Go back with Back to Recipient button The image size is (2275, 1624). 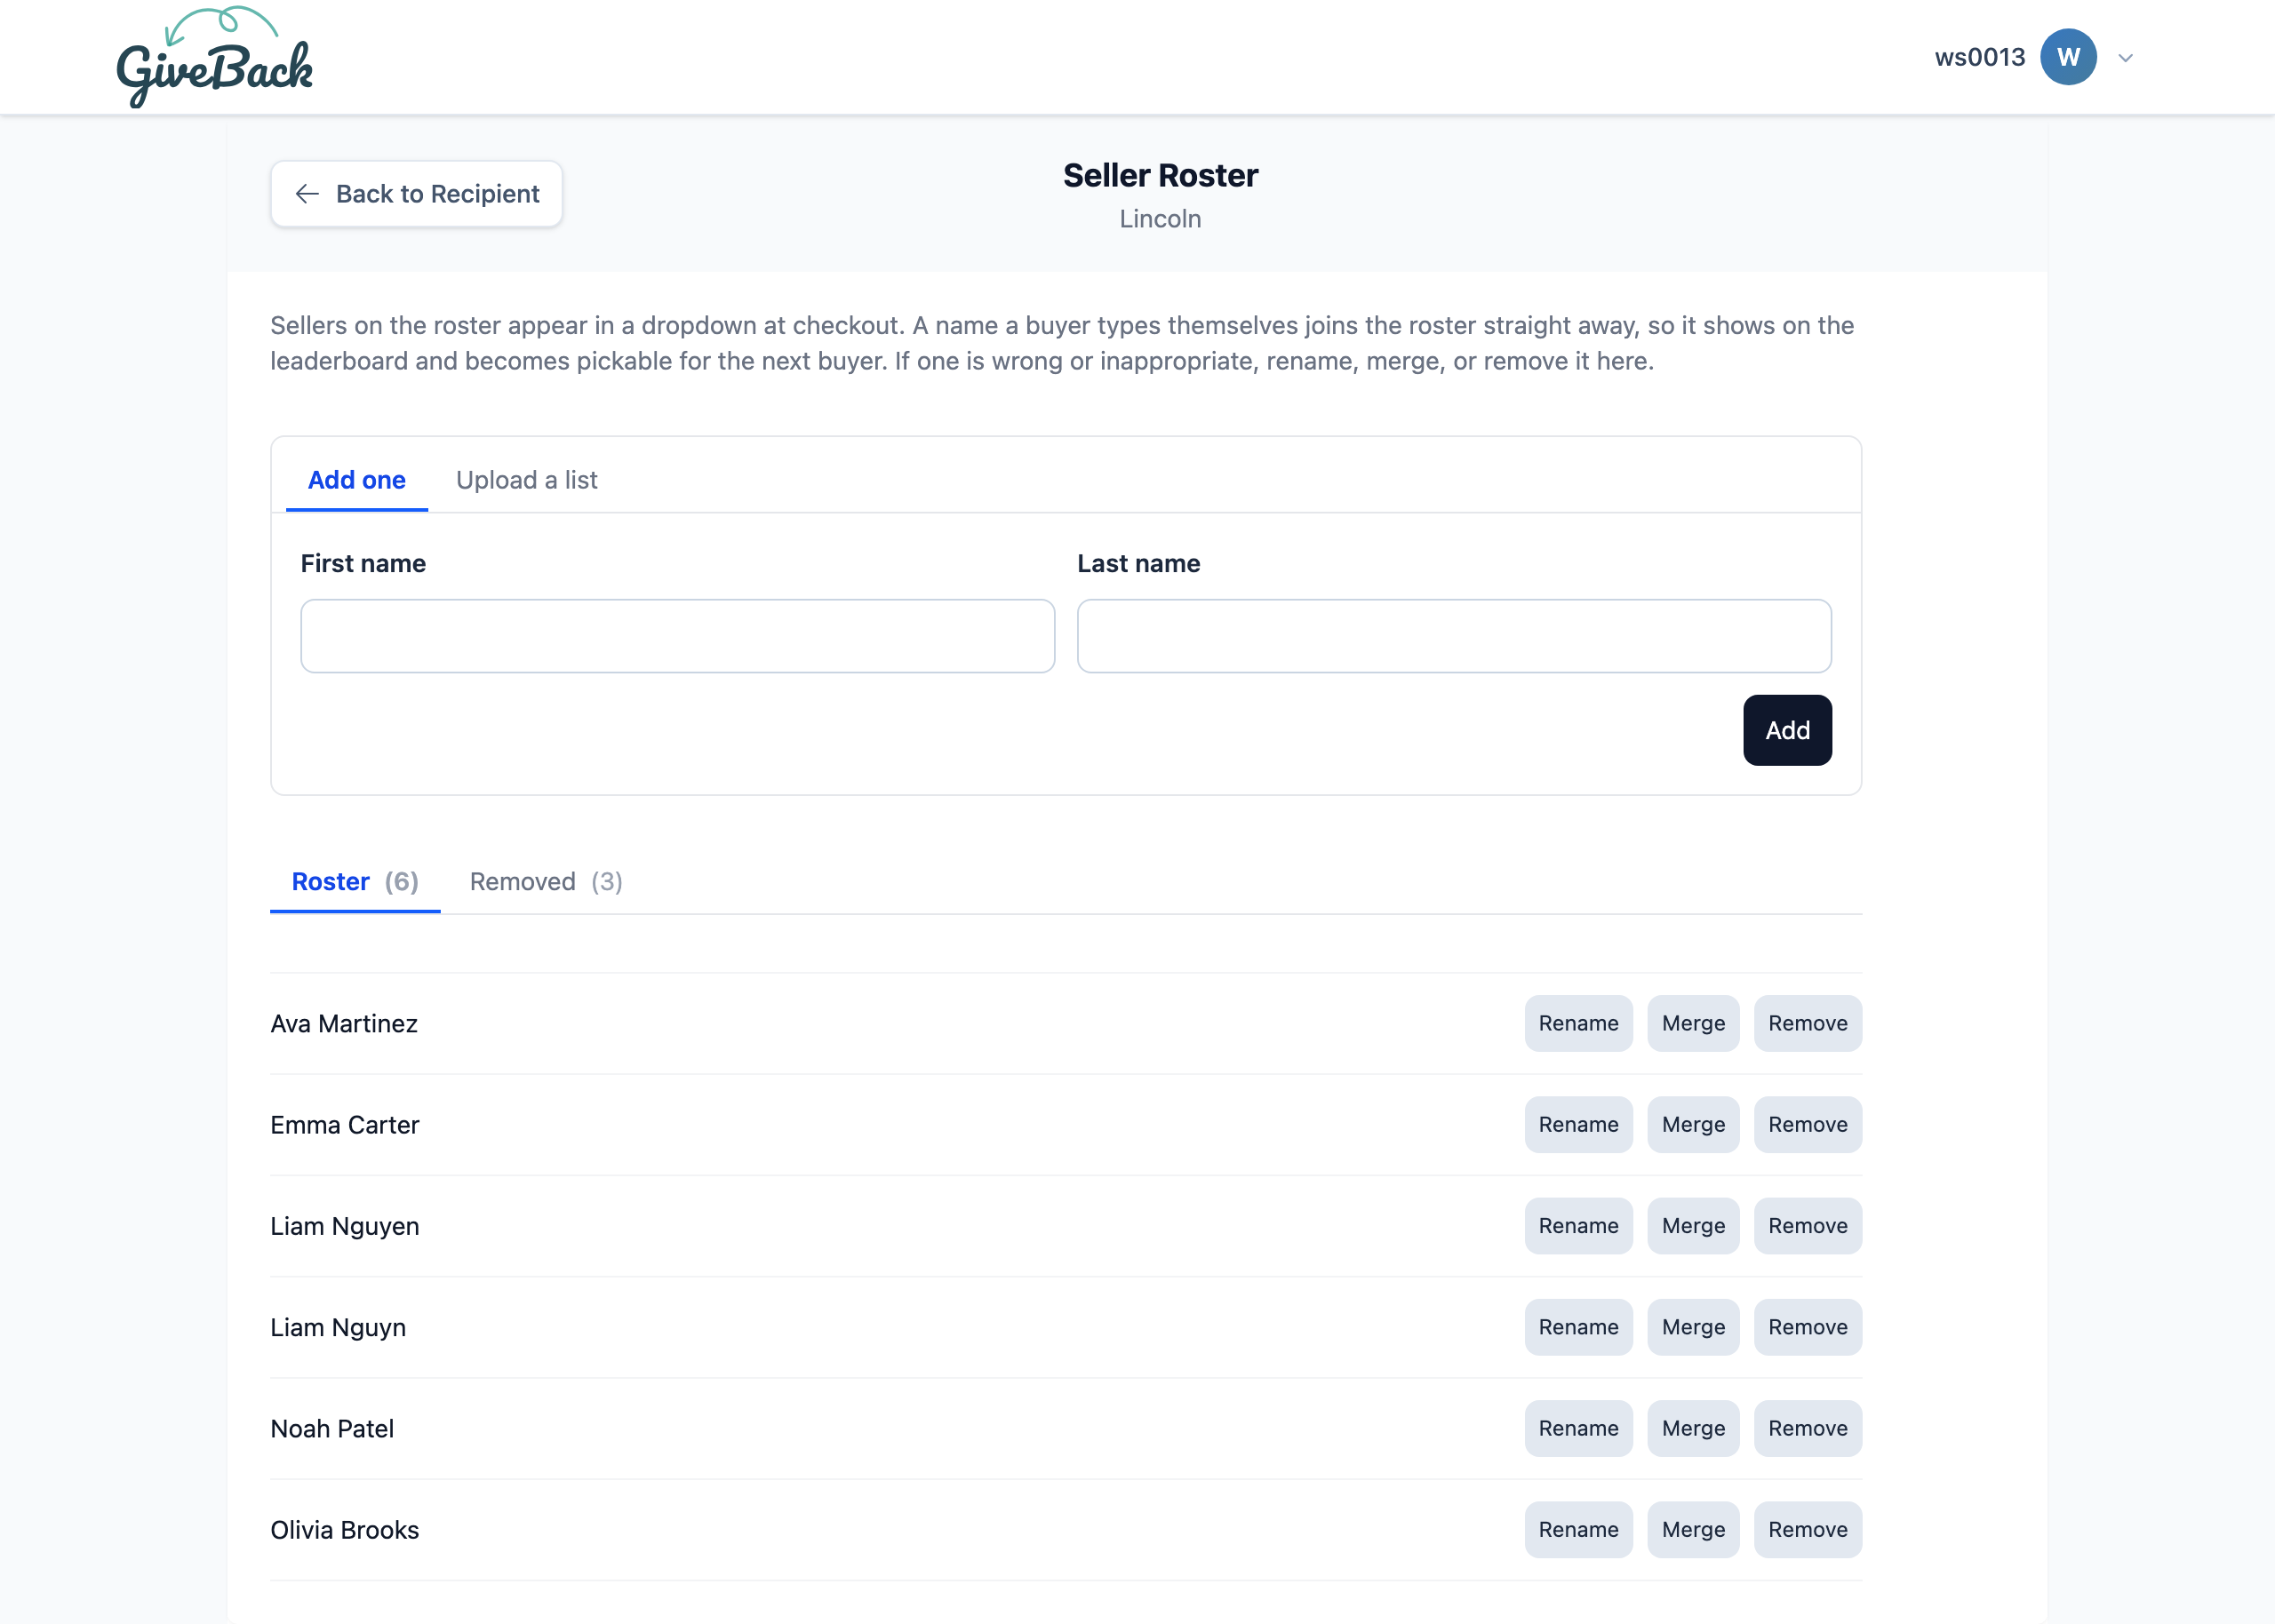point(416,194)
